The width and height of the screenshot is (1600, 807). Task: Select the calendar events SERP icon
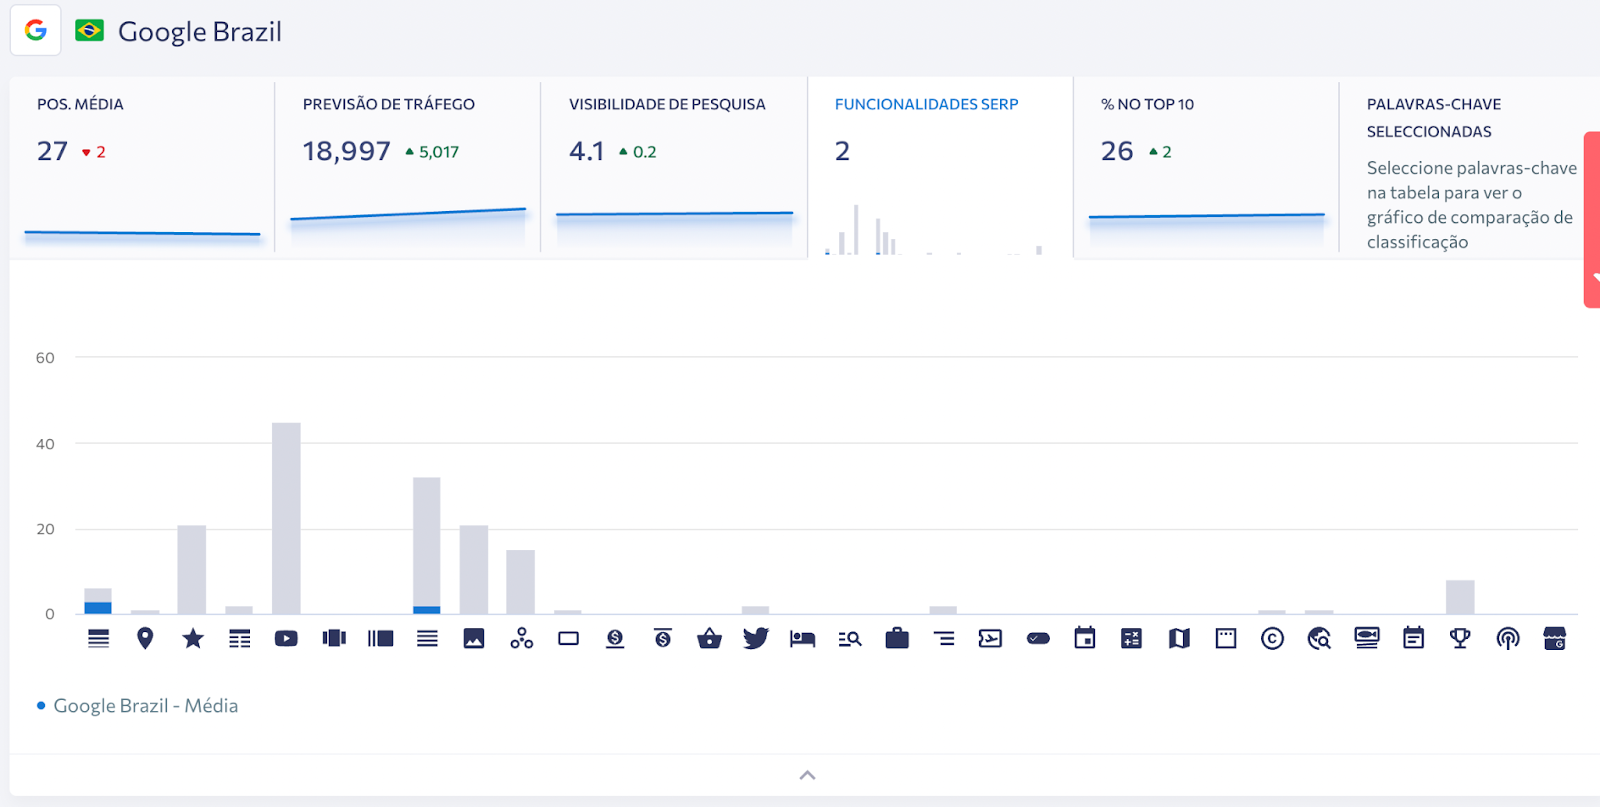click(x=1085, y=638)
